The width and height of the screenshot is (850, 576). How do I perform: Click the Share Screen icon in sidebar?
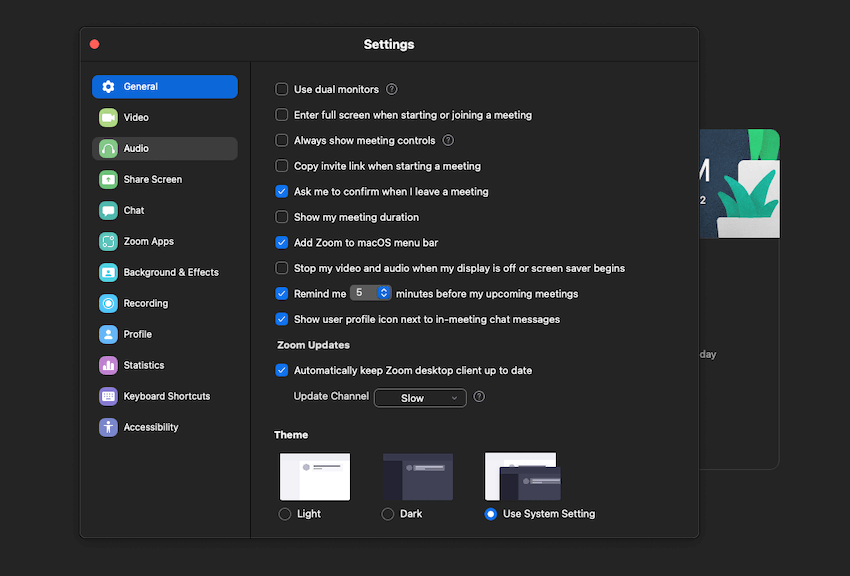point(108,180)
